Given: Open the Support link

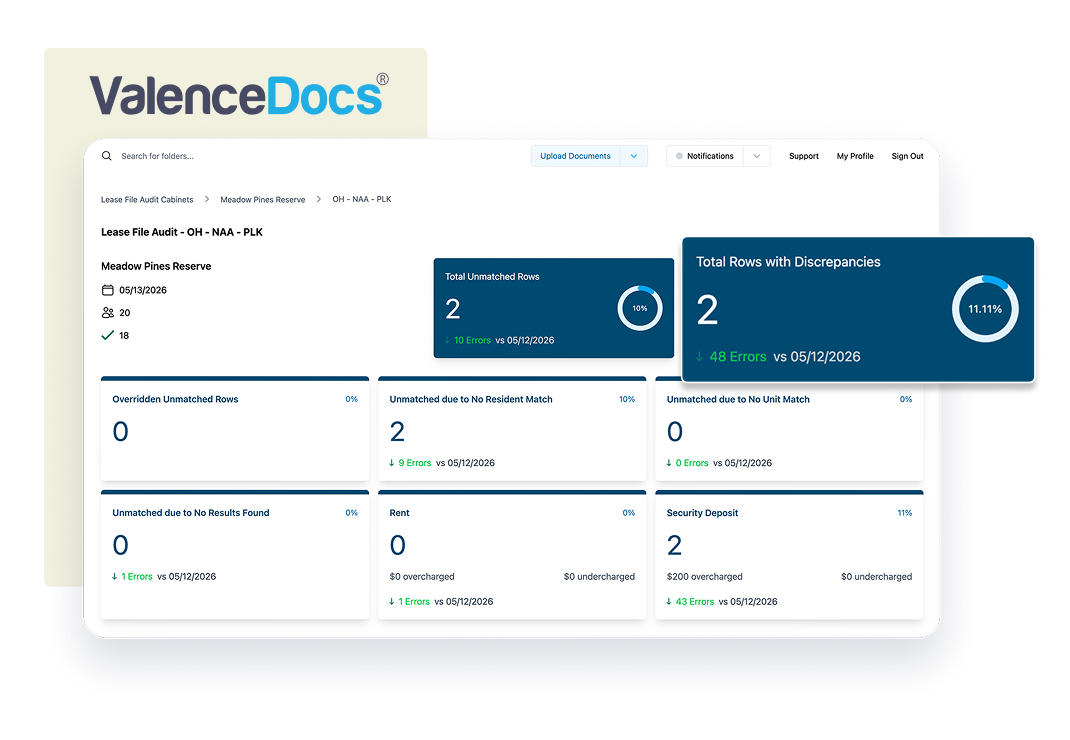Looking at the screenshot, I should [804, 156].
